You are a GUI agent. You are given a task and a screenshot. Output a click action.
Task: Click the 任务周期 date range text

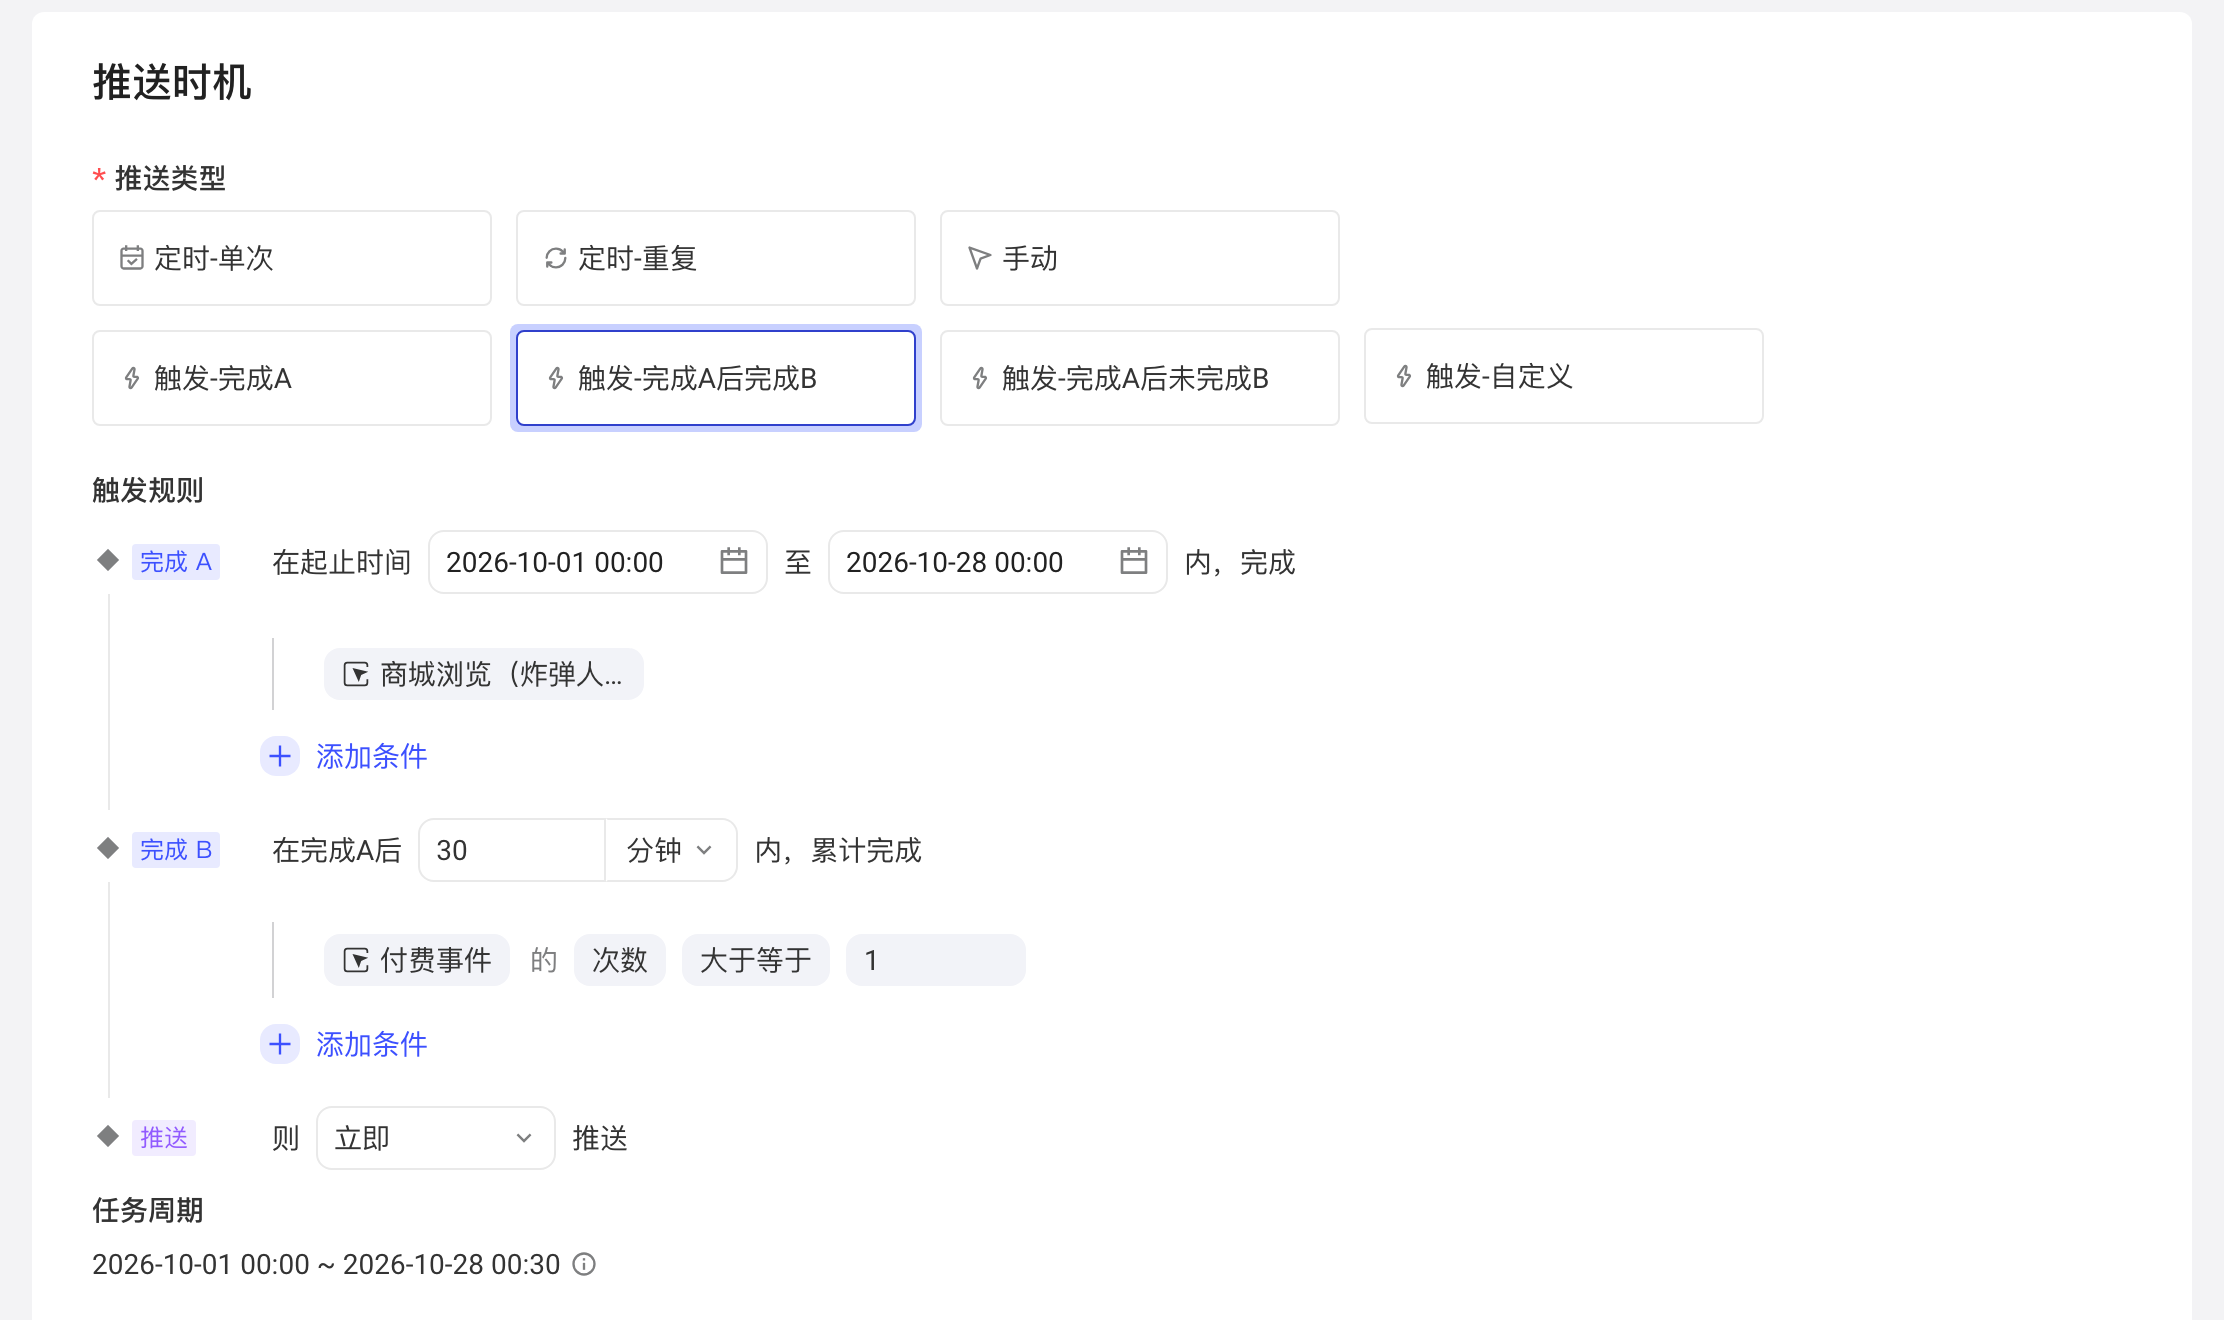pos(326,1264)
